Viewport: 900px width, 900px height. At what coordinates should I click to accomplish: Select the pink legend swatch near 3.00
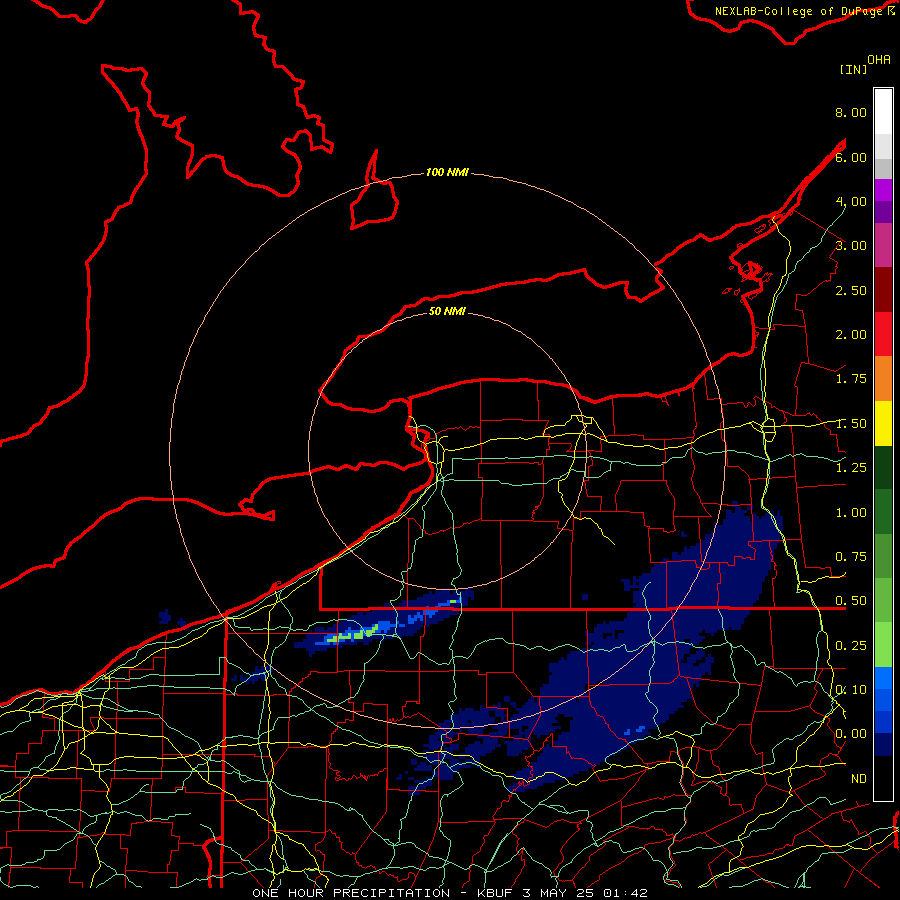[883, 245]
